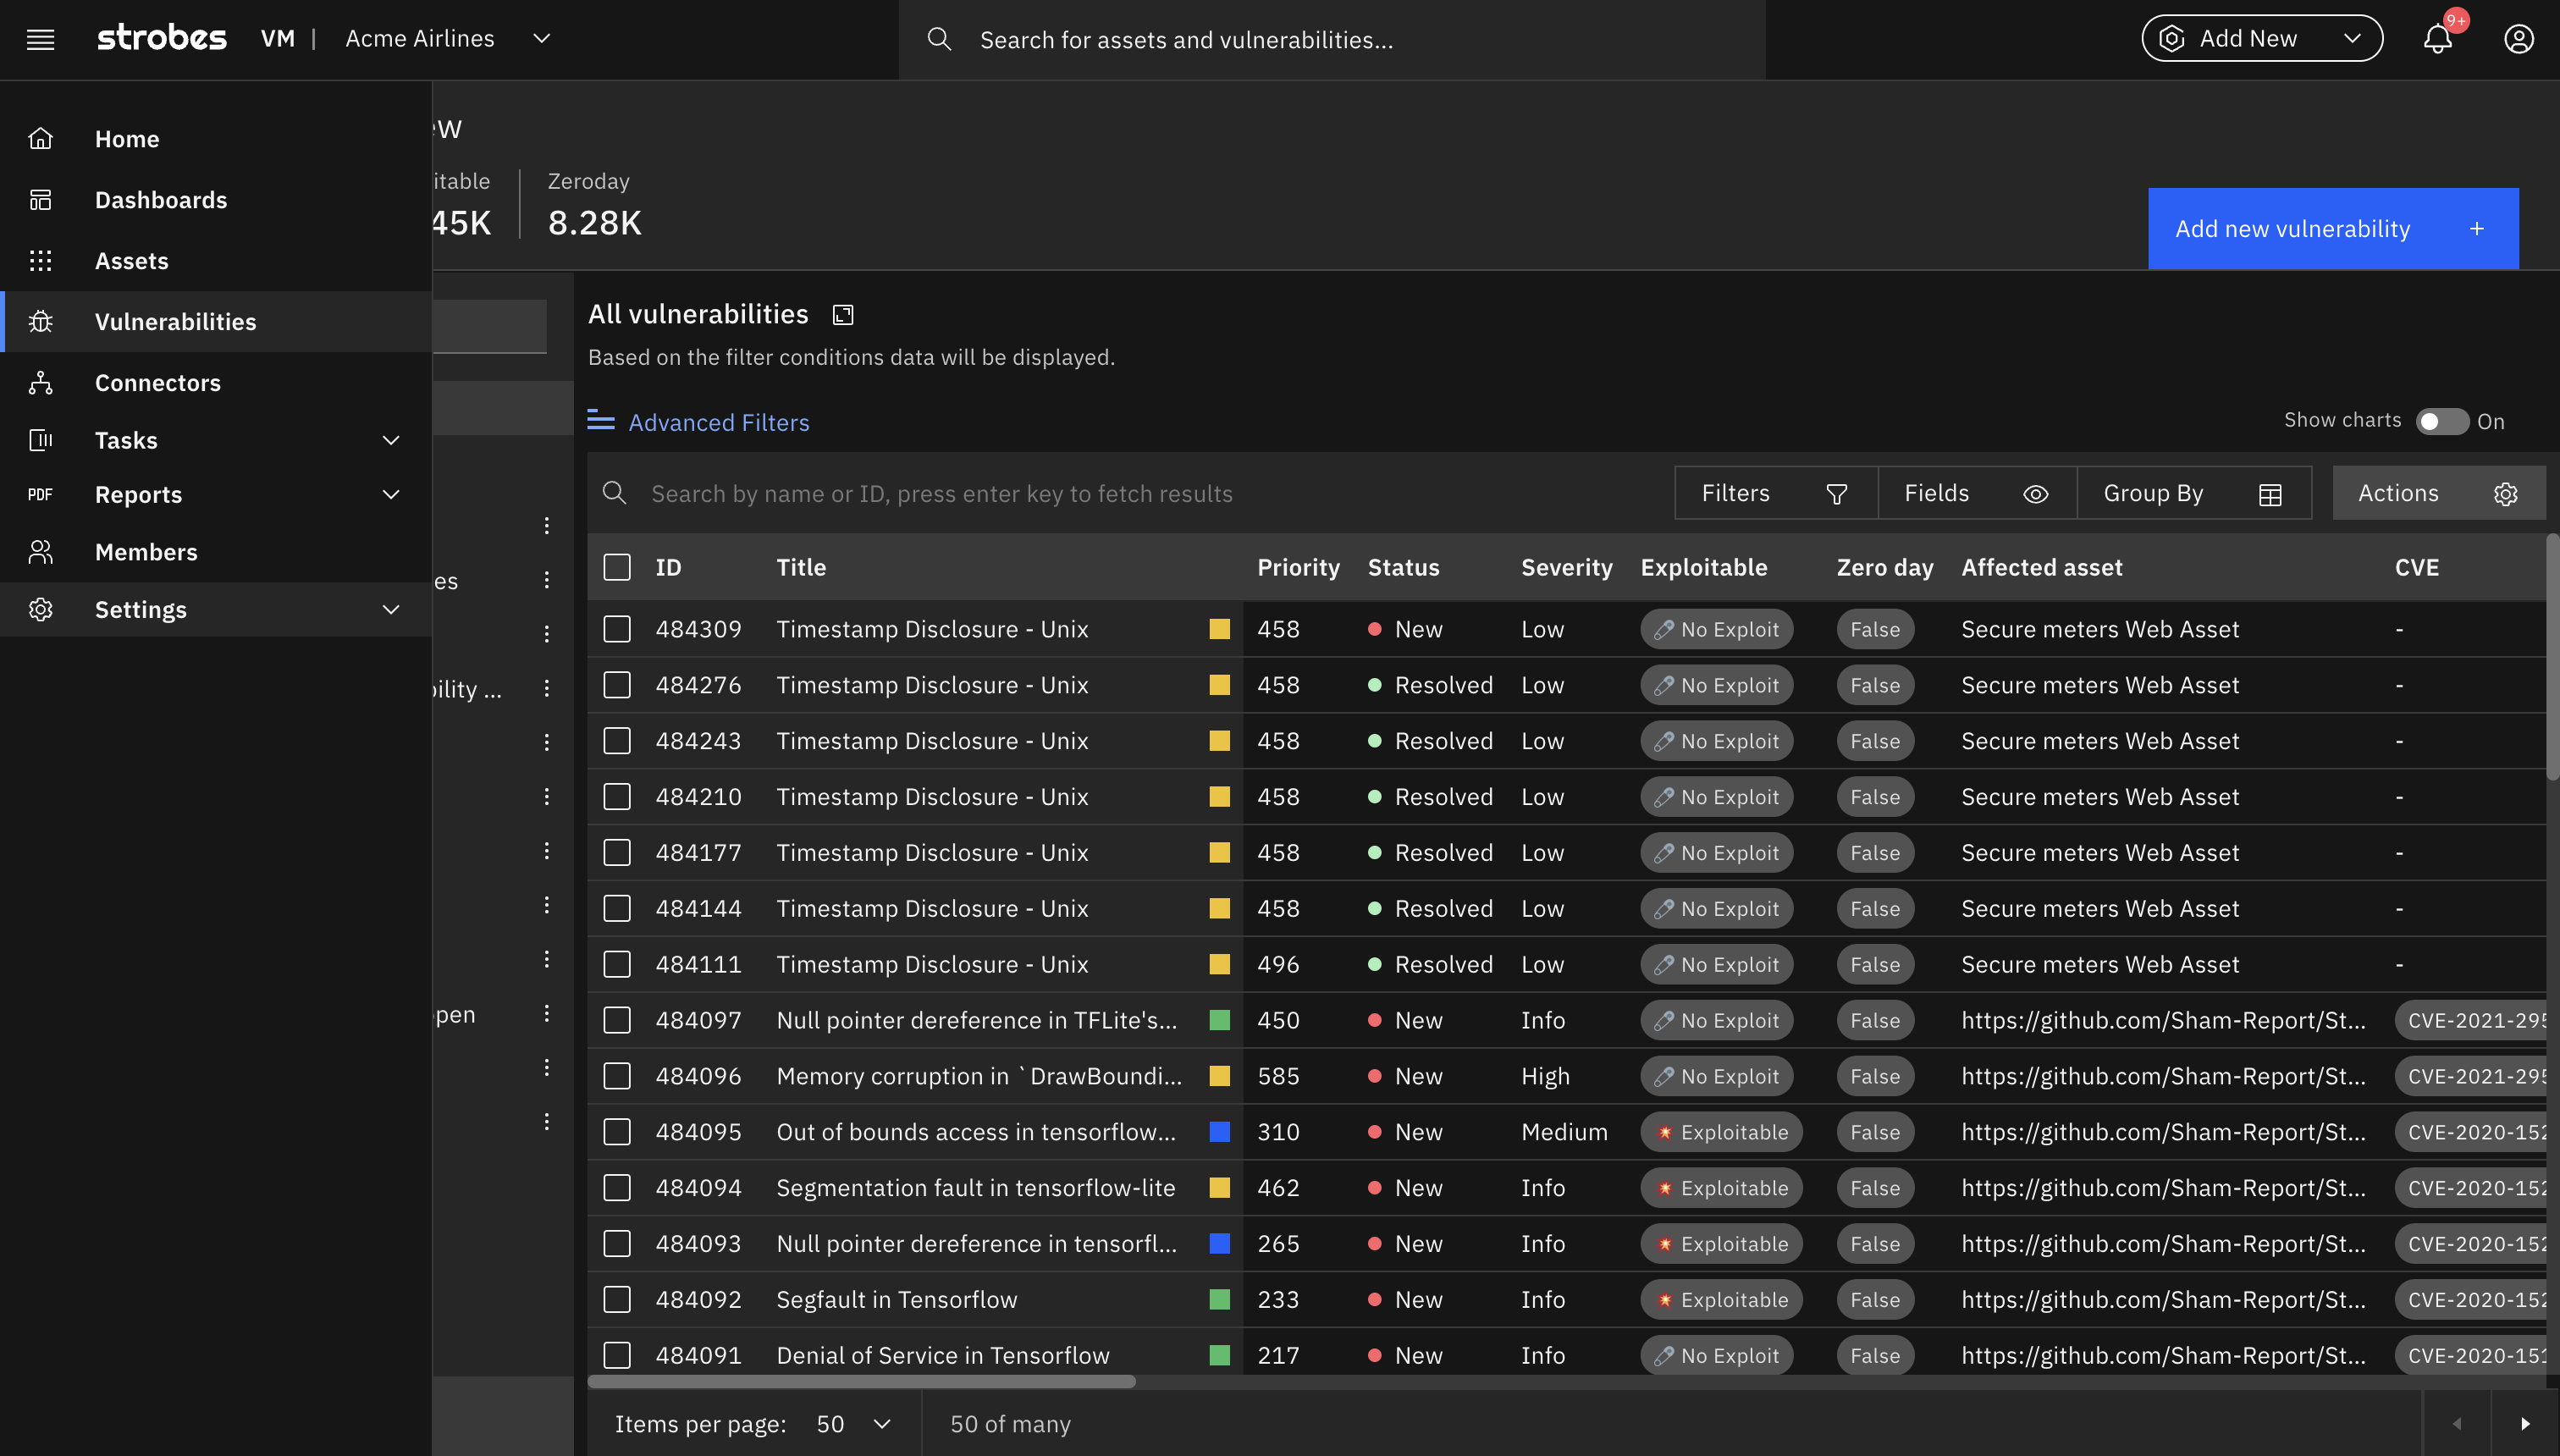This screenshot has width=2560, height=1456.
Task: Click the Reports PDF icon
Action: tap(40, 494)
